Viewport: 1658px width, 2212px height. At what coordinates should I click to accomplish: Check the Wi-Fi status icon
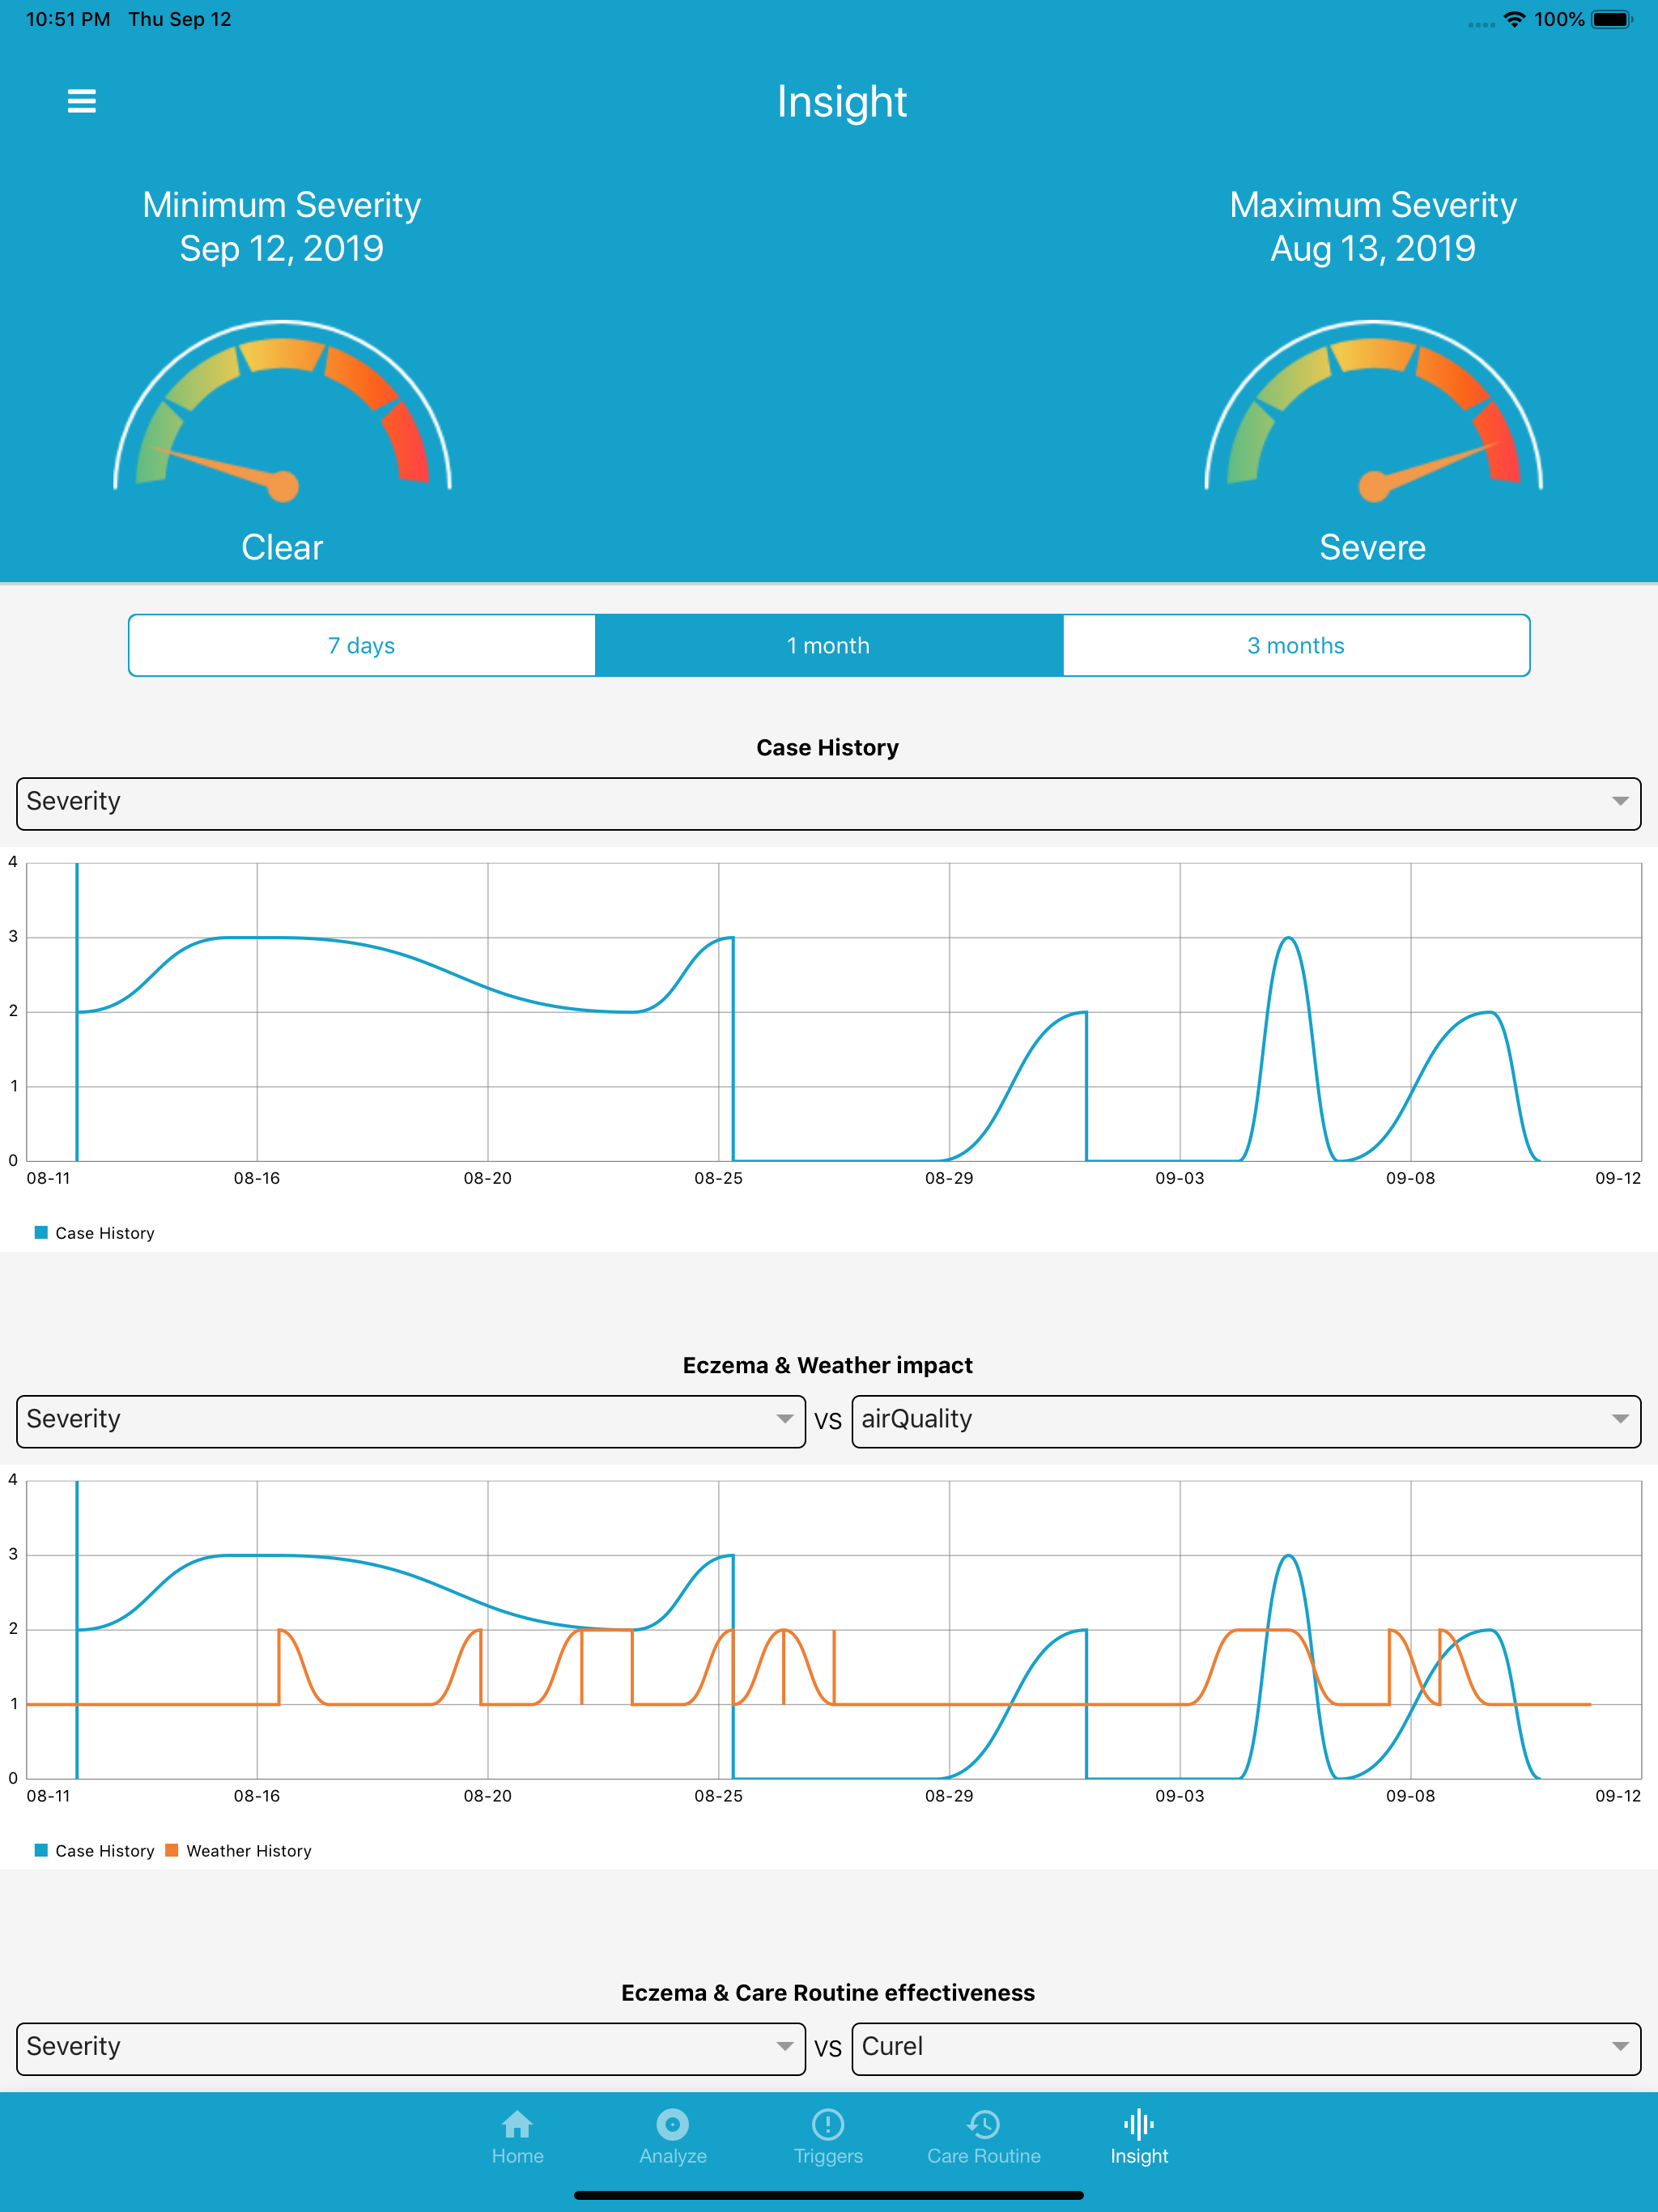tap(1515, 19)
